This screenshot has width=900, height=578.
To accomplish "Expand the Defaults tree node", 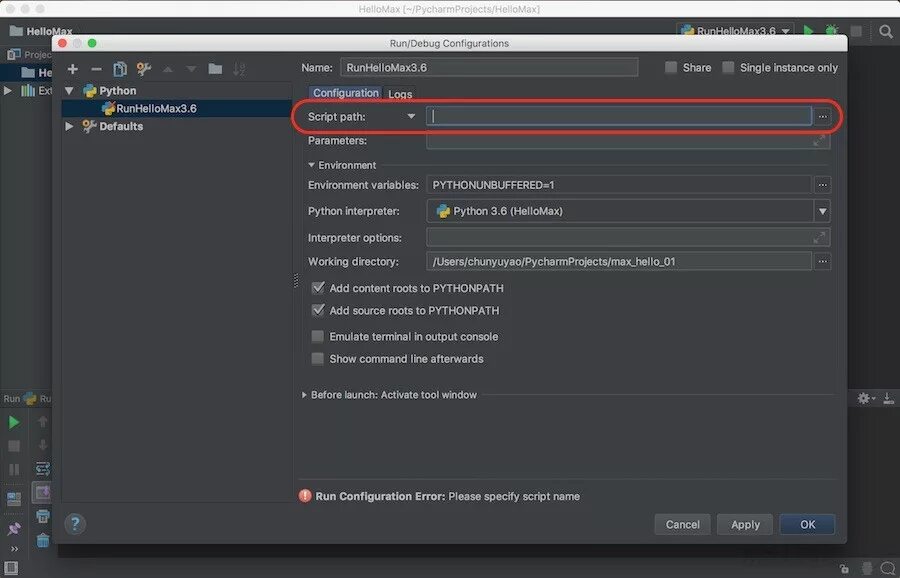I will coord(69,126).
